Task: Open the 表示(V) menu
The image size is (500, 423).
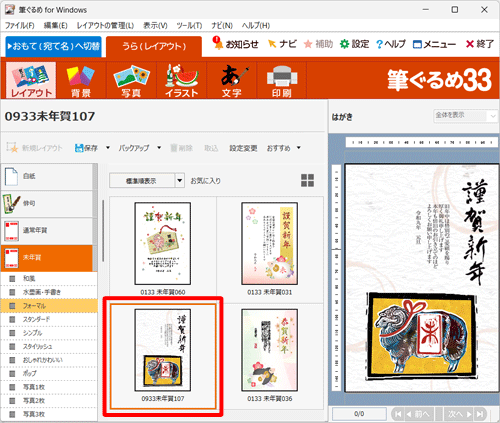Action: tap(155, 25)
